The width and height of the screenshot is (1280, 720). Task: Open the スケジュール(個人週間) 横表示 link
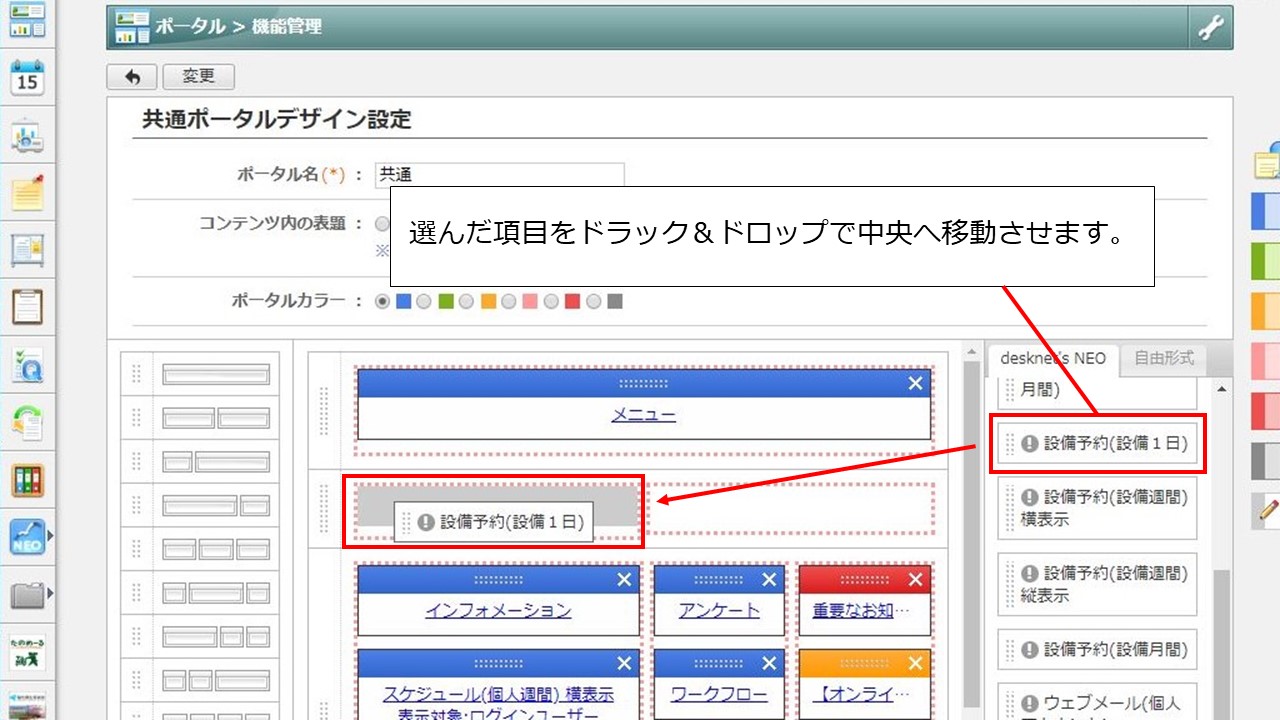pyautogui.click(x=498, y=694)
